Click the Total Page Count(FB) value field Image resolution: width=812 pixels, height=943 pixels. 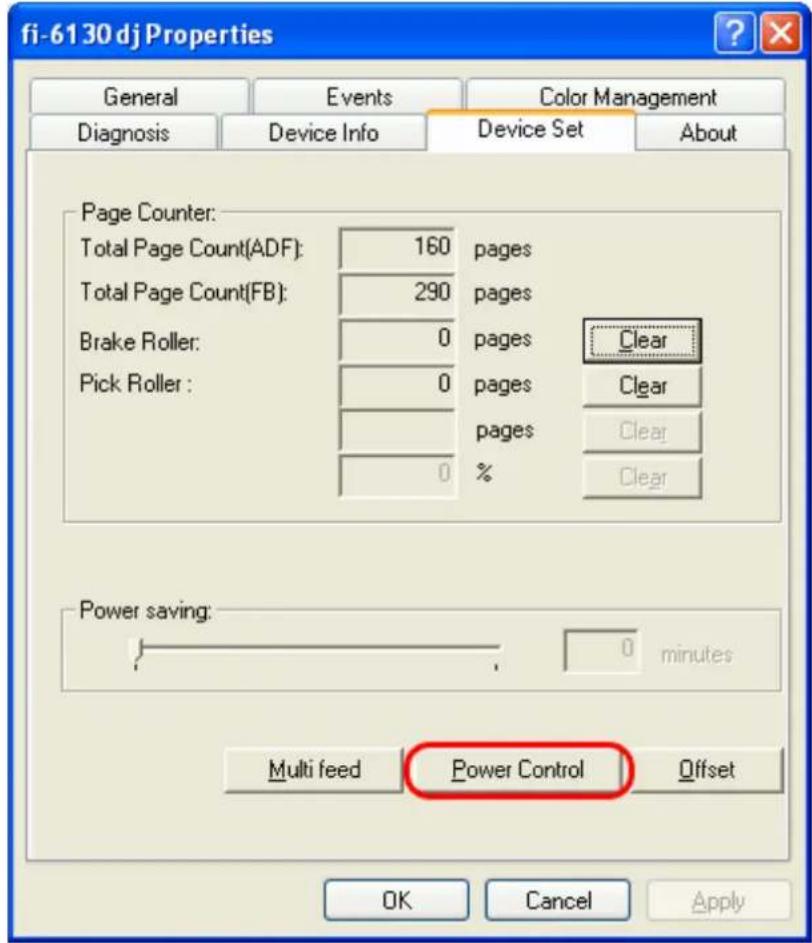(397, 293)
